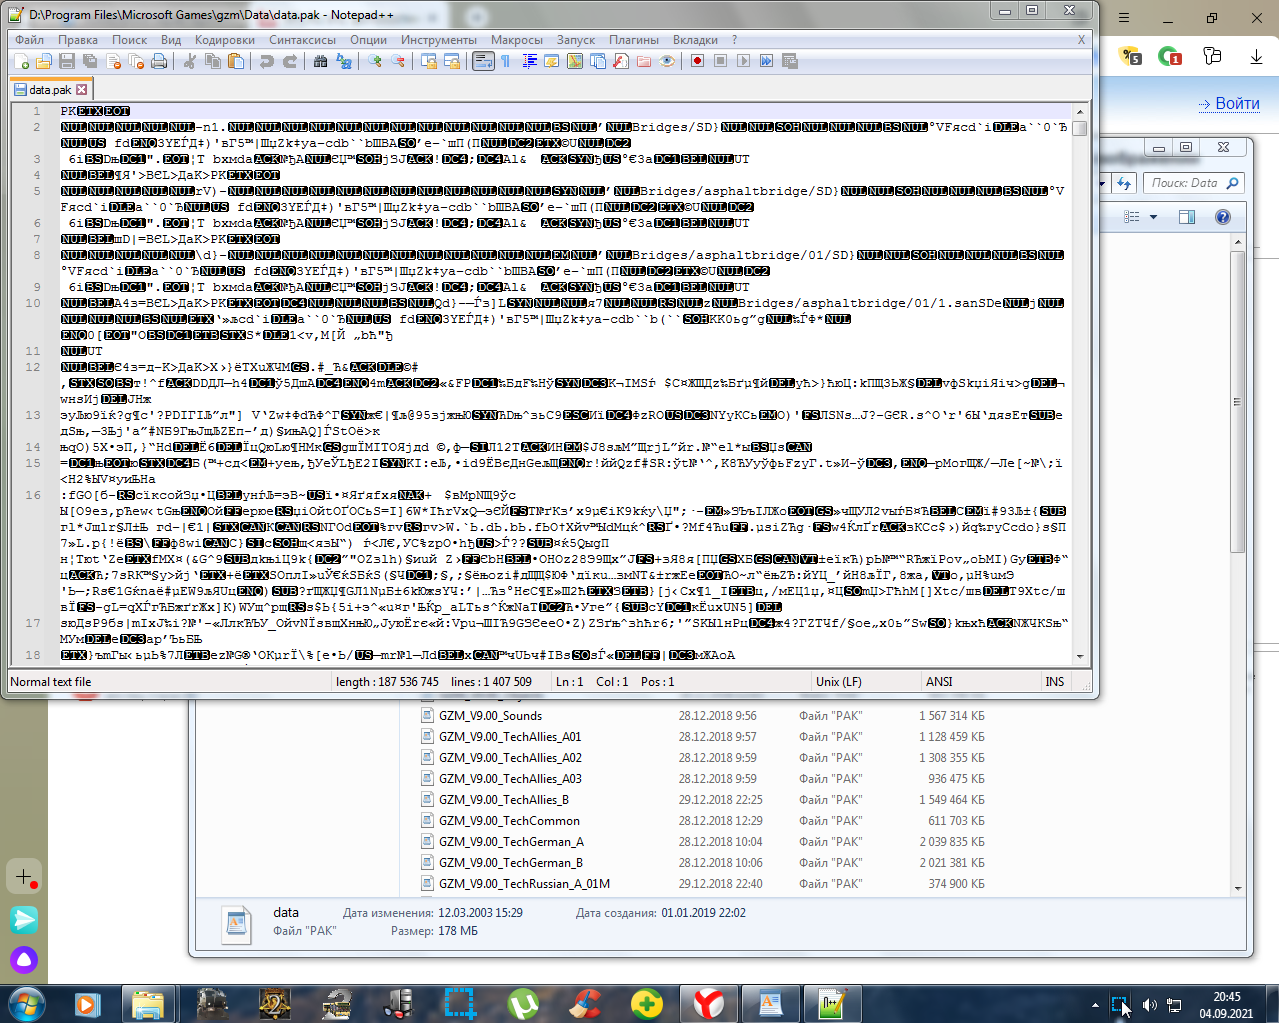The height and width of the screenshot is (1023, 1279).
Task: Click the Monitoring eye icon in the toolbar
Action: pyautogui.click(x=667, y=62)
